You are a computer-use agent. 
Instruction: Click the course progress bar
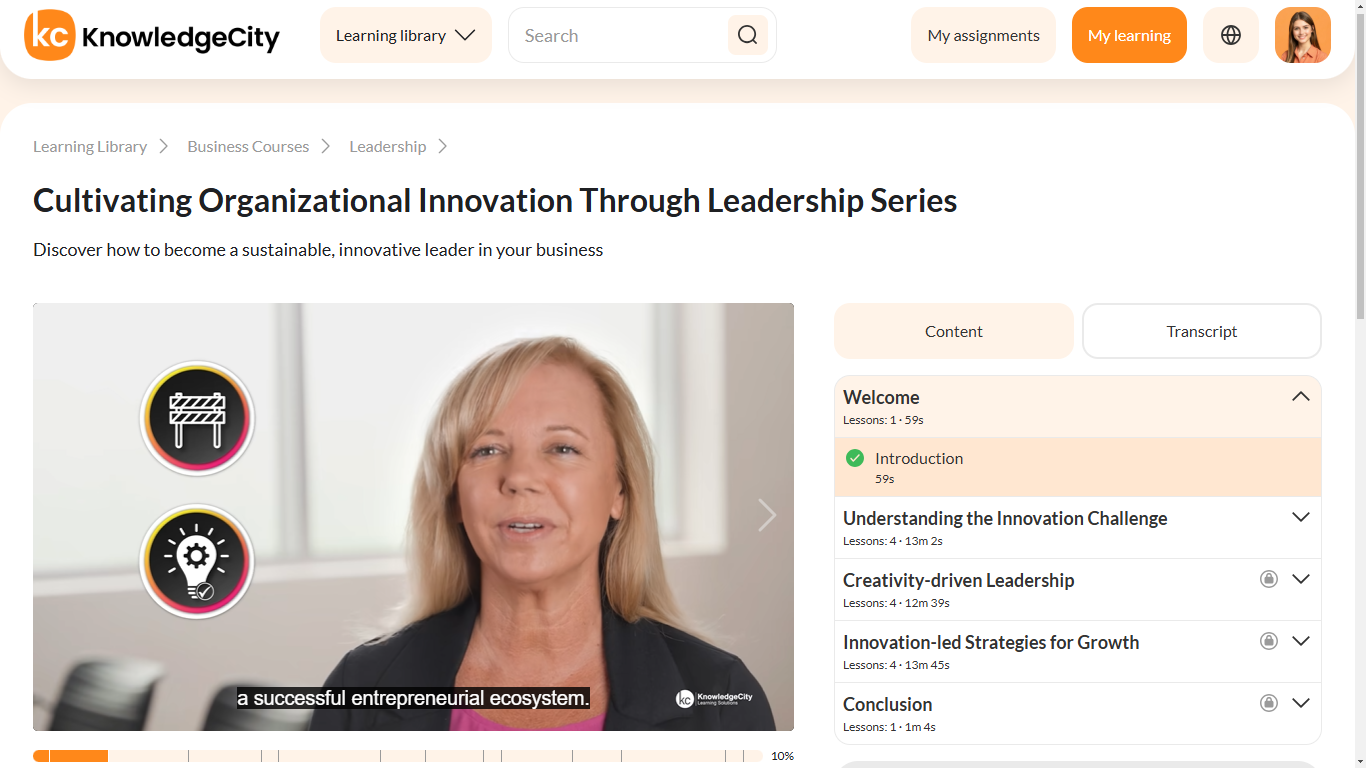[398, 756]
